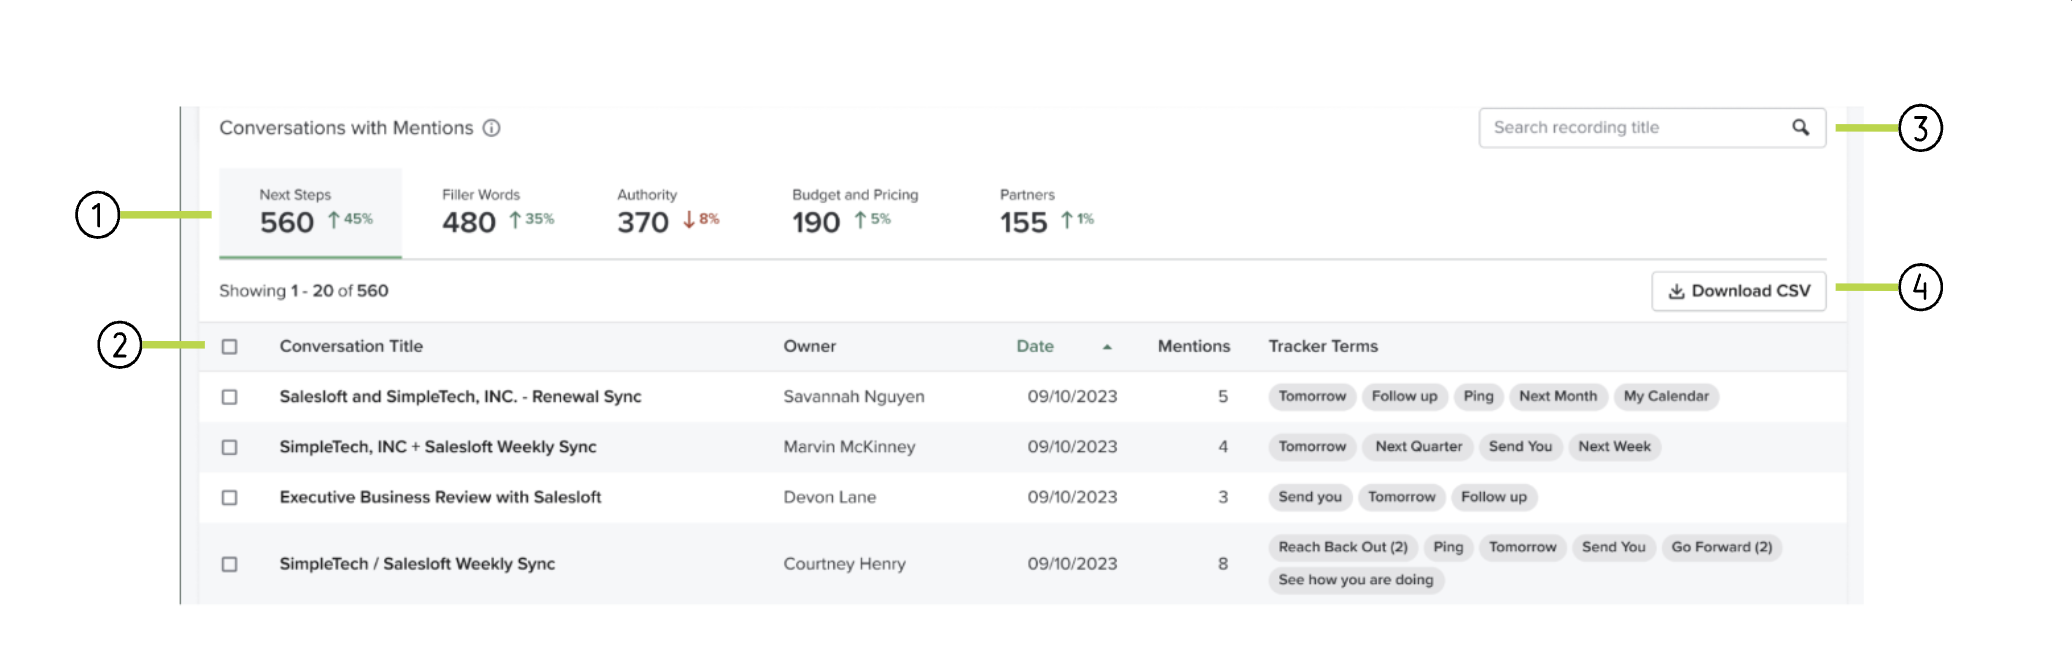
Task: Check the Salesloft and SimpleTech Renewal Sync row
Action: tap(230, 397)
